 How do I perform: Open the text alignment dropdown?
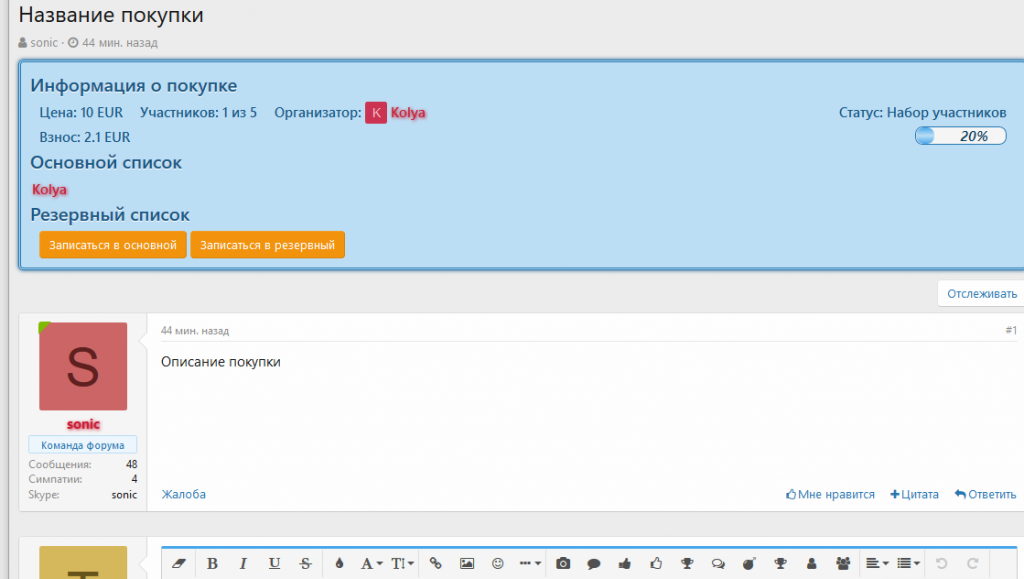tap(877, 563)
